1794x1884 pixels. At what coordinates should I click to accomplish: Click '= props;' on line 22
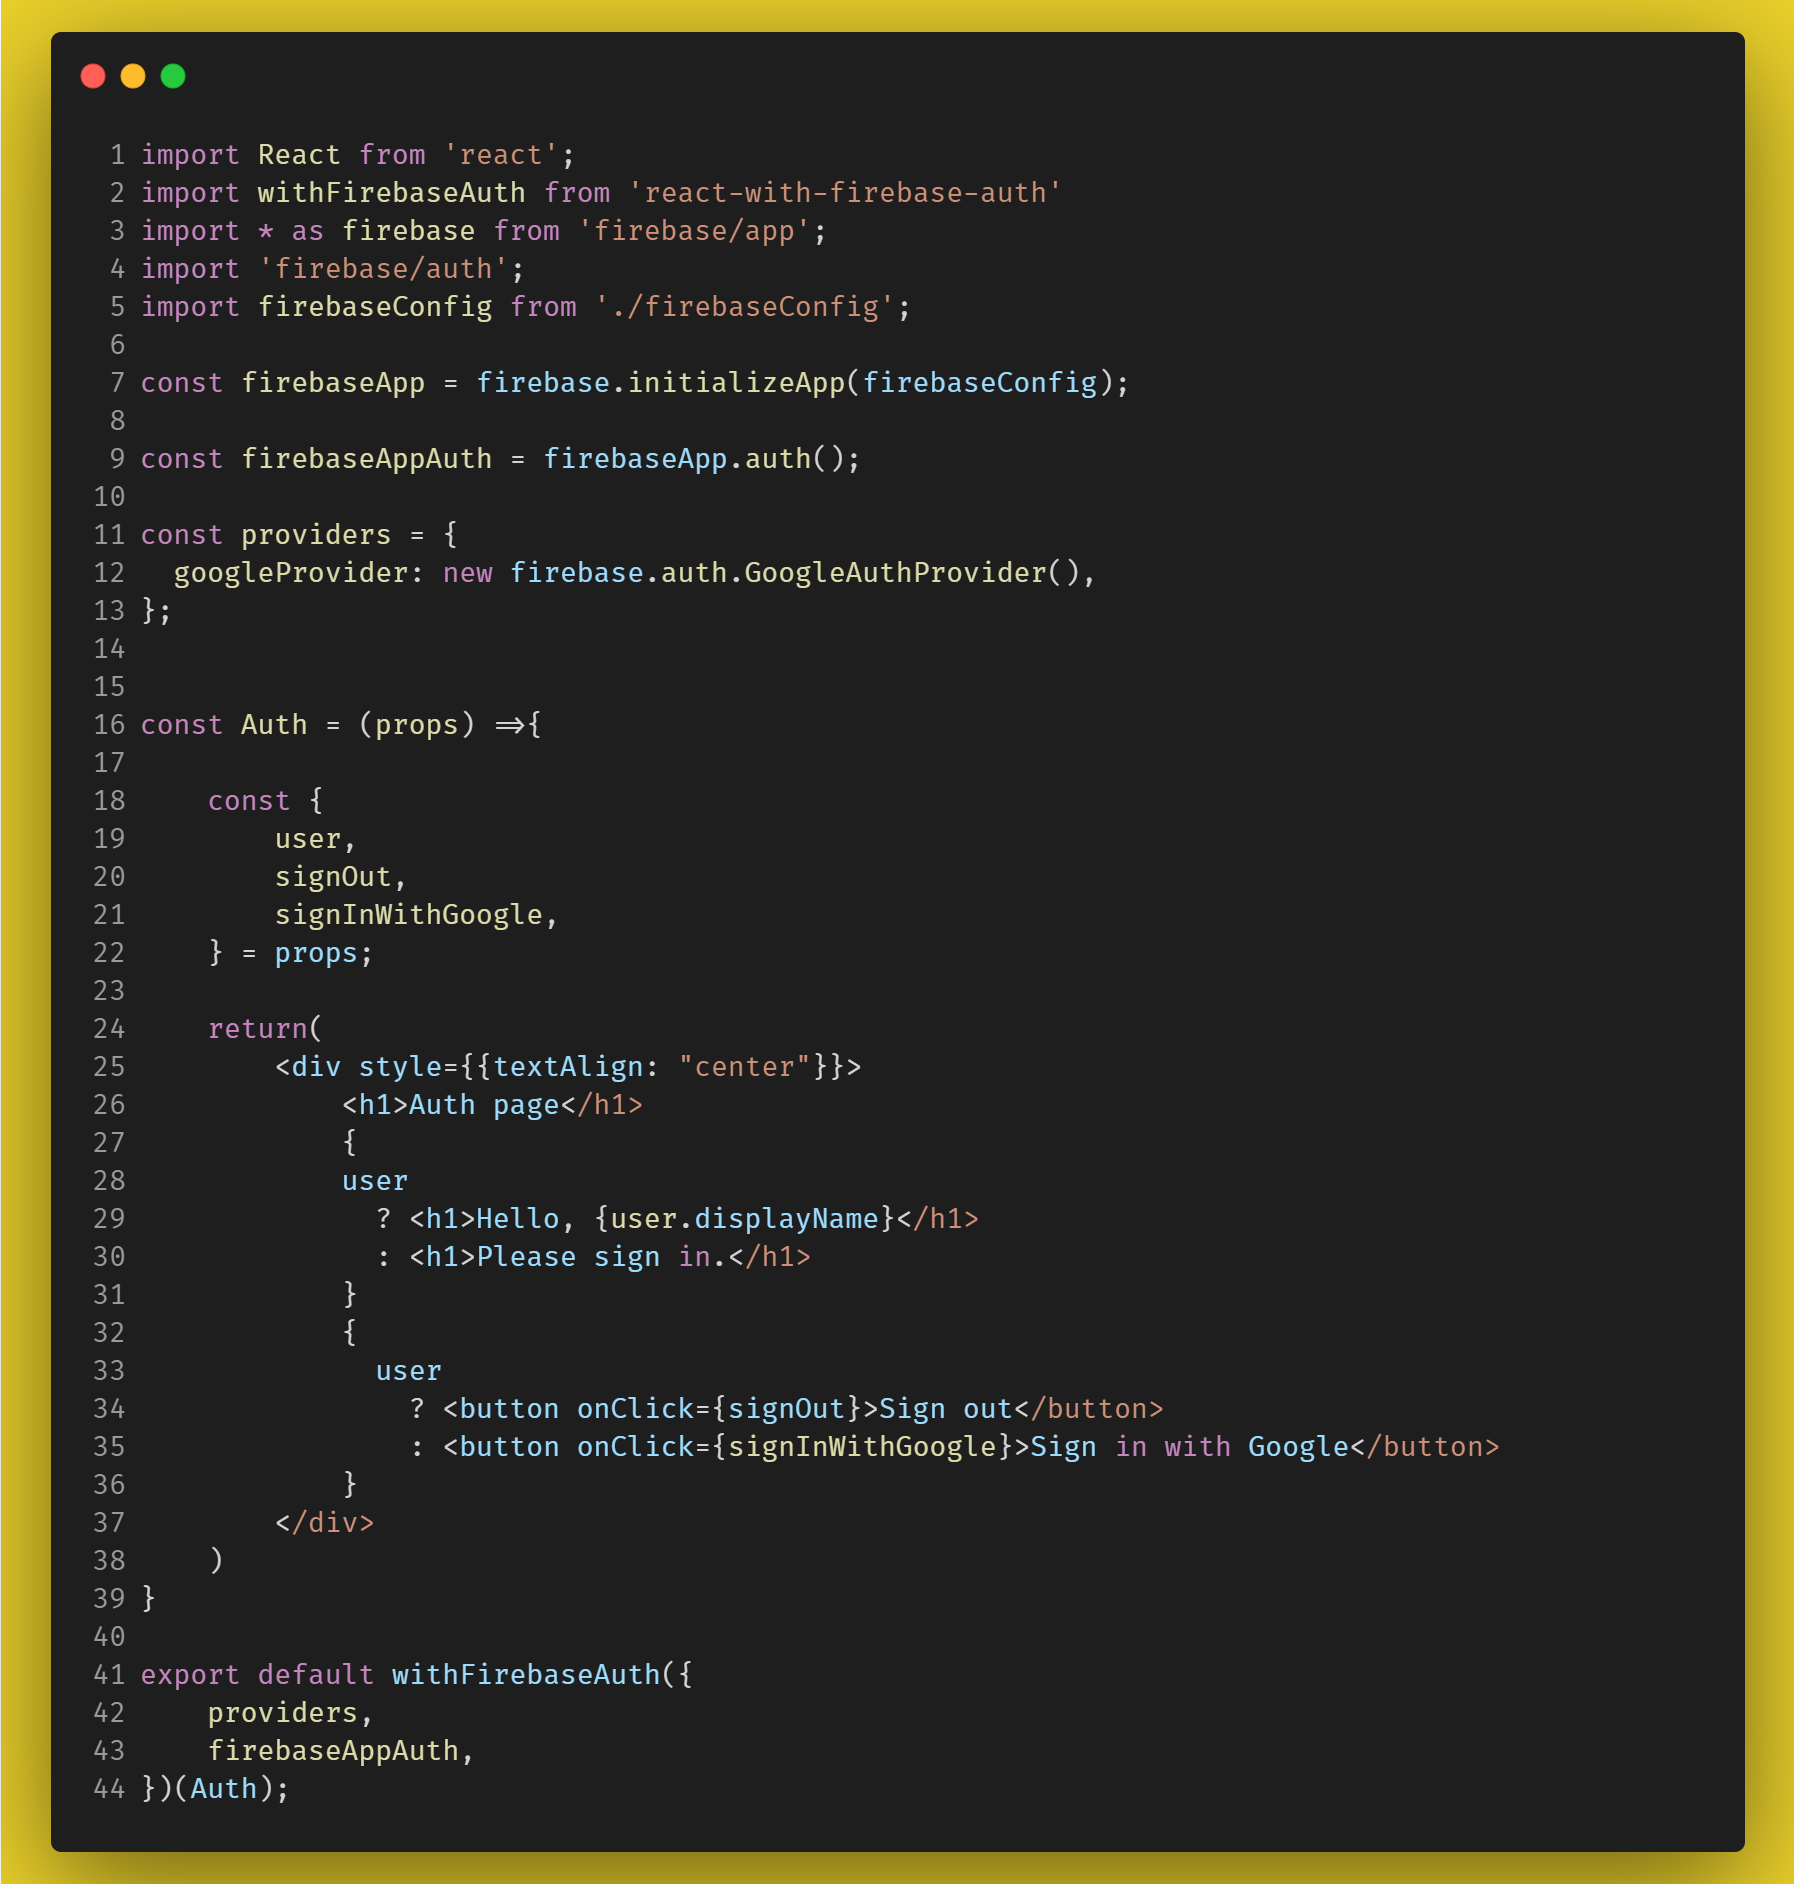pyautogui.click(x=307, y=952)
